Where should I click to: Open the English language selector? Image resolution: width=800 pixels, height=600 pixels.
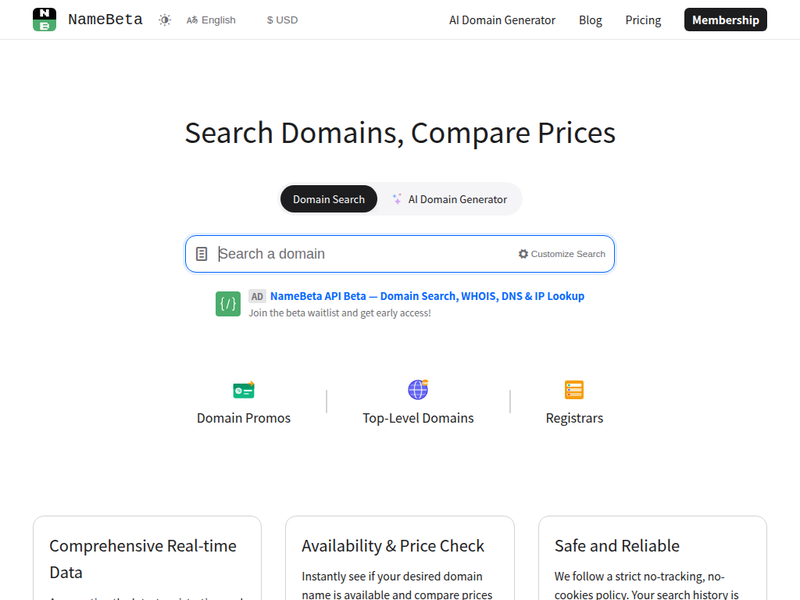pyautogui.click(x=211, y=20)
